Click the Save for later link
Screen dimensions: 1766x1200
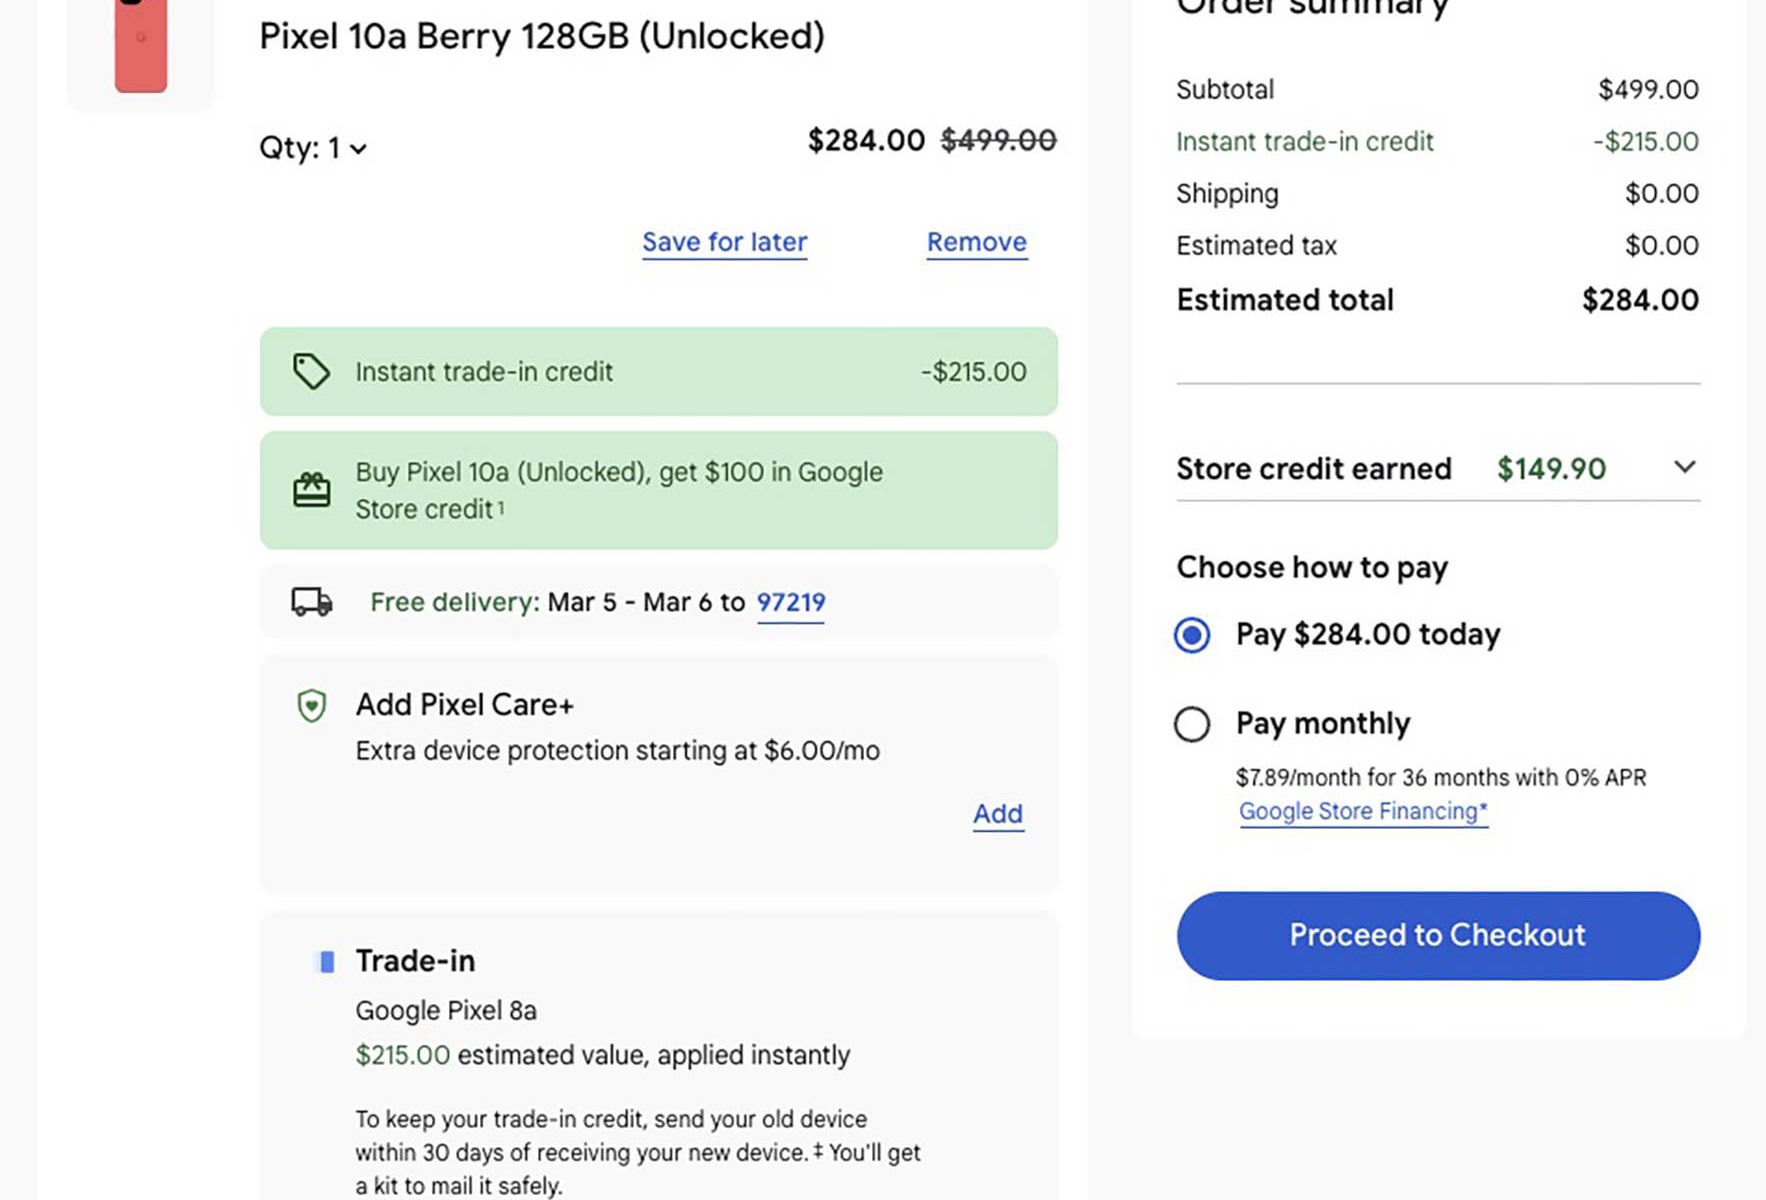[x=724, y=242]
